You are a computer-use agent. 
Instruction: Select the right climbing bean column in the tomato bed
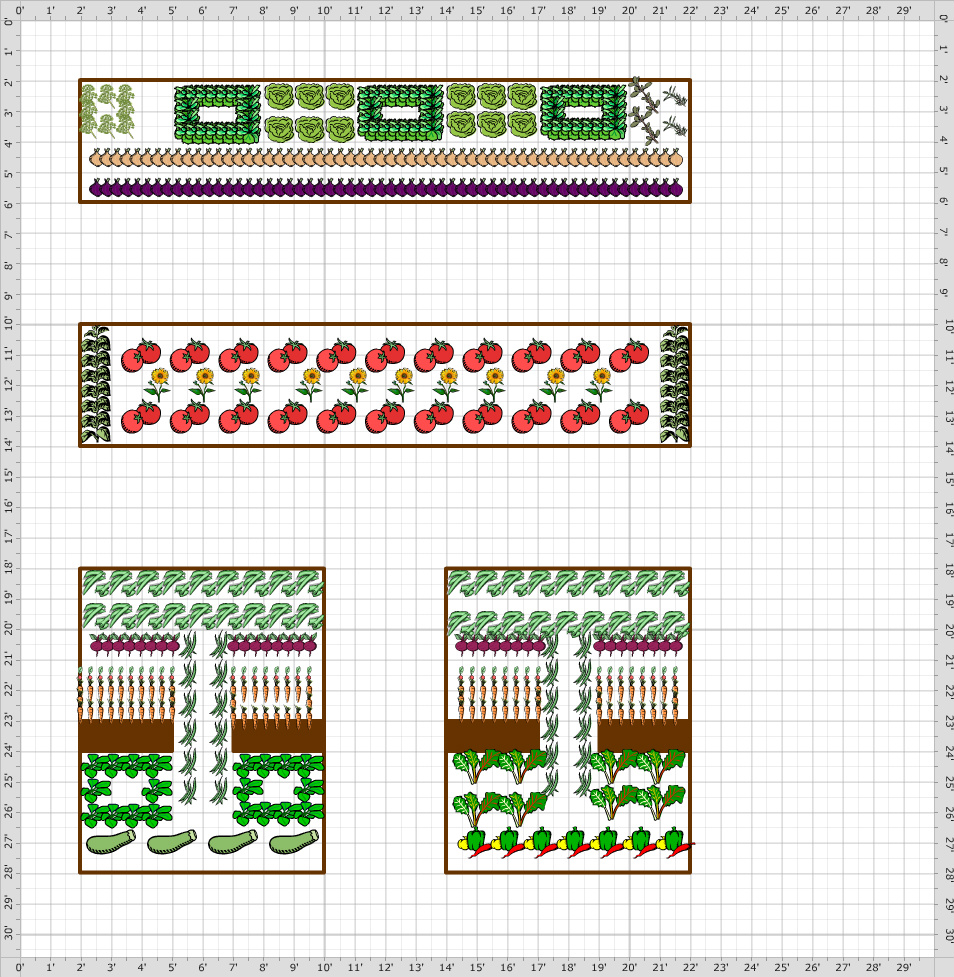674,384
